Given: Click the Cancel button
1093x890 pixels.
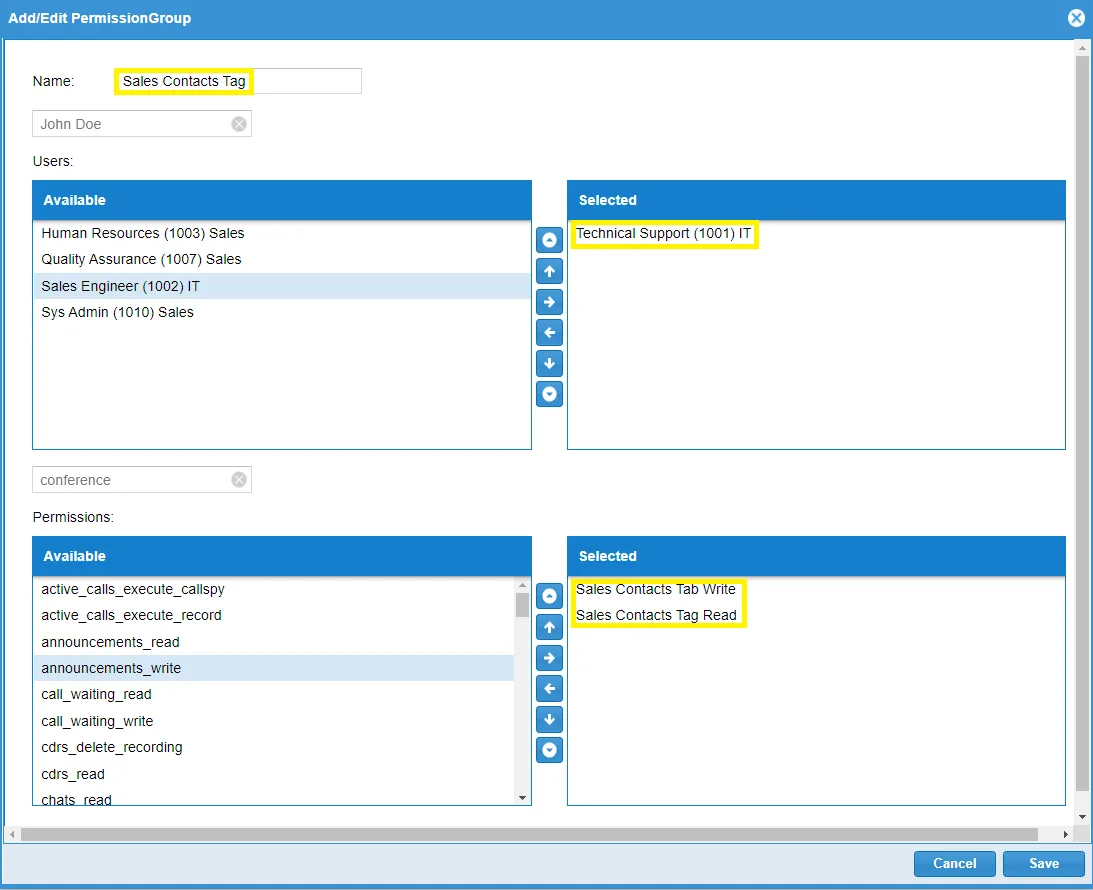Looking at the screenshot, I should pyautogui.click(x=954, y=864).
